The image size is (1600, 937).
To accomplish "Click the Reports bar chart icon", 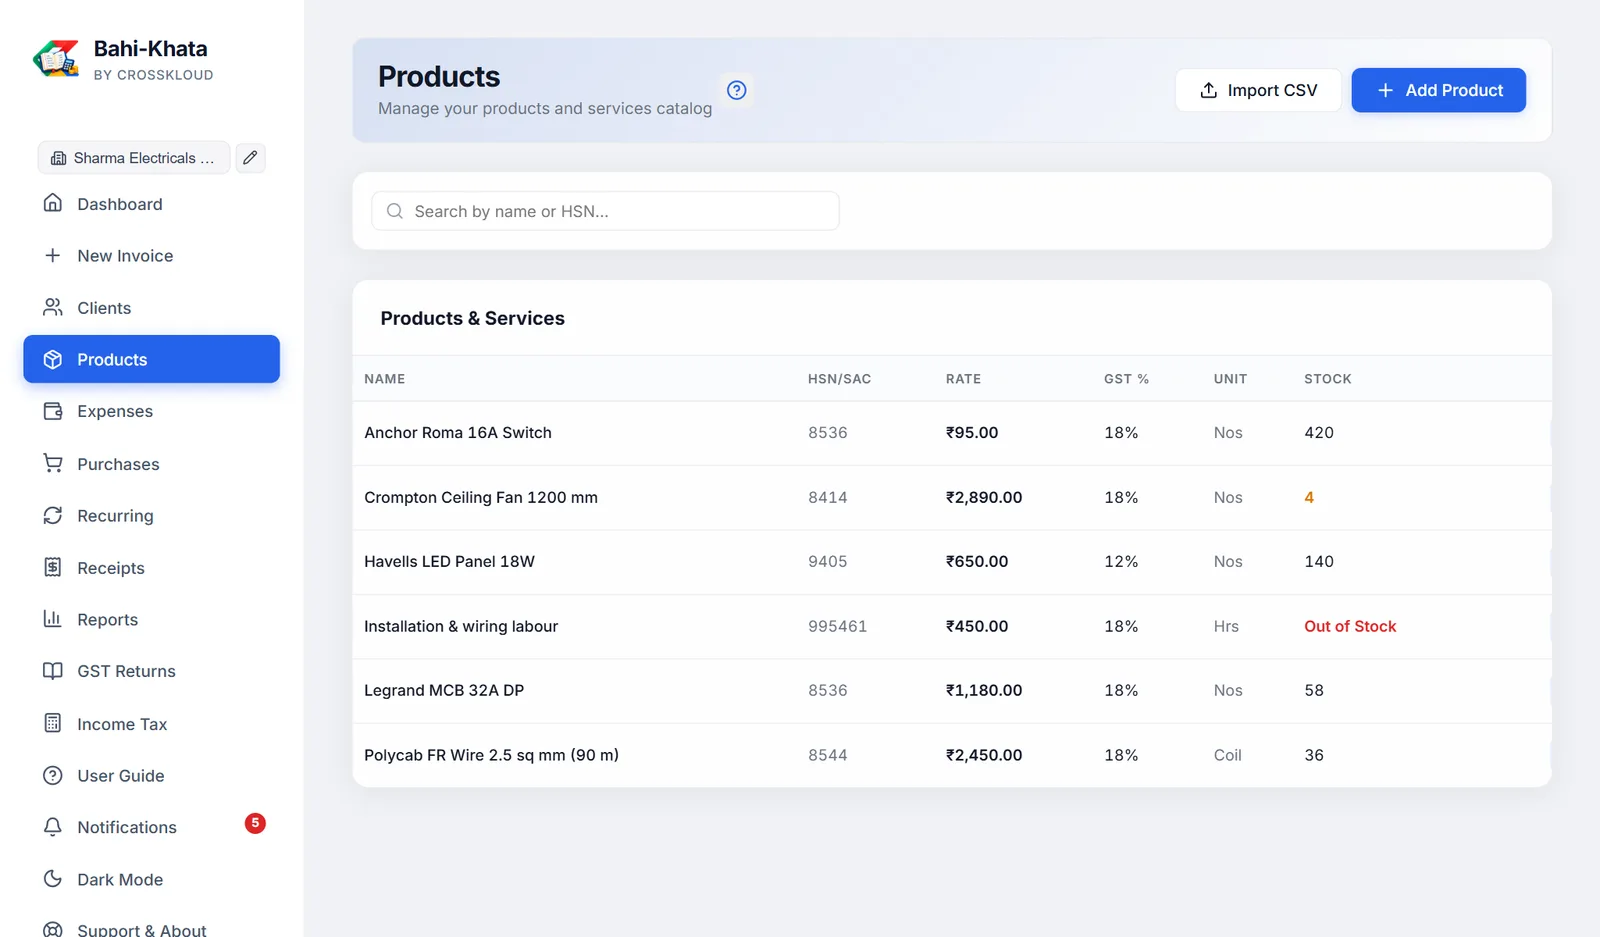I will 53,619.
